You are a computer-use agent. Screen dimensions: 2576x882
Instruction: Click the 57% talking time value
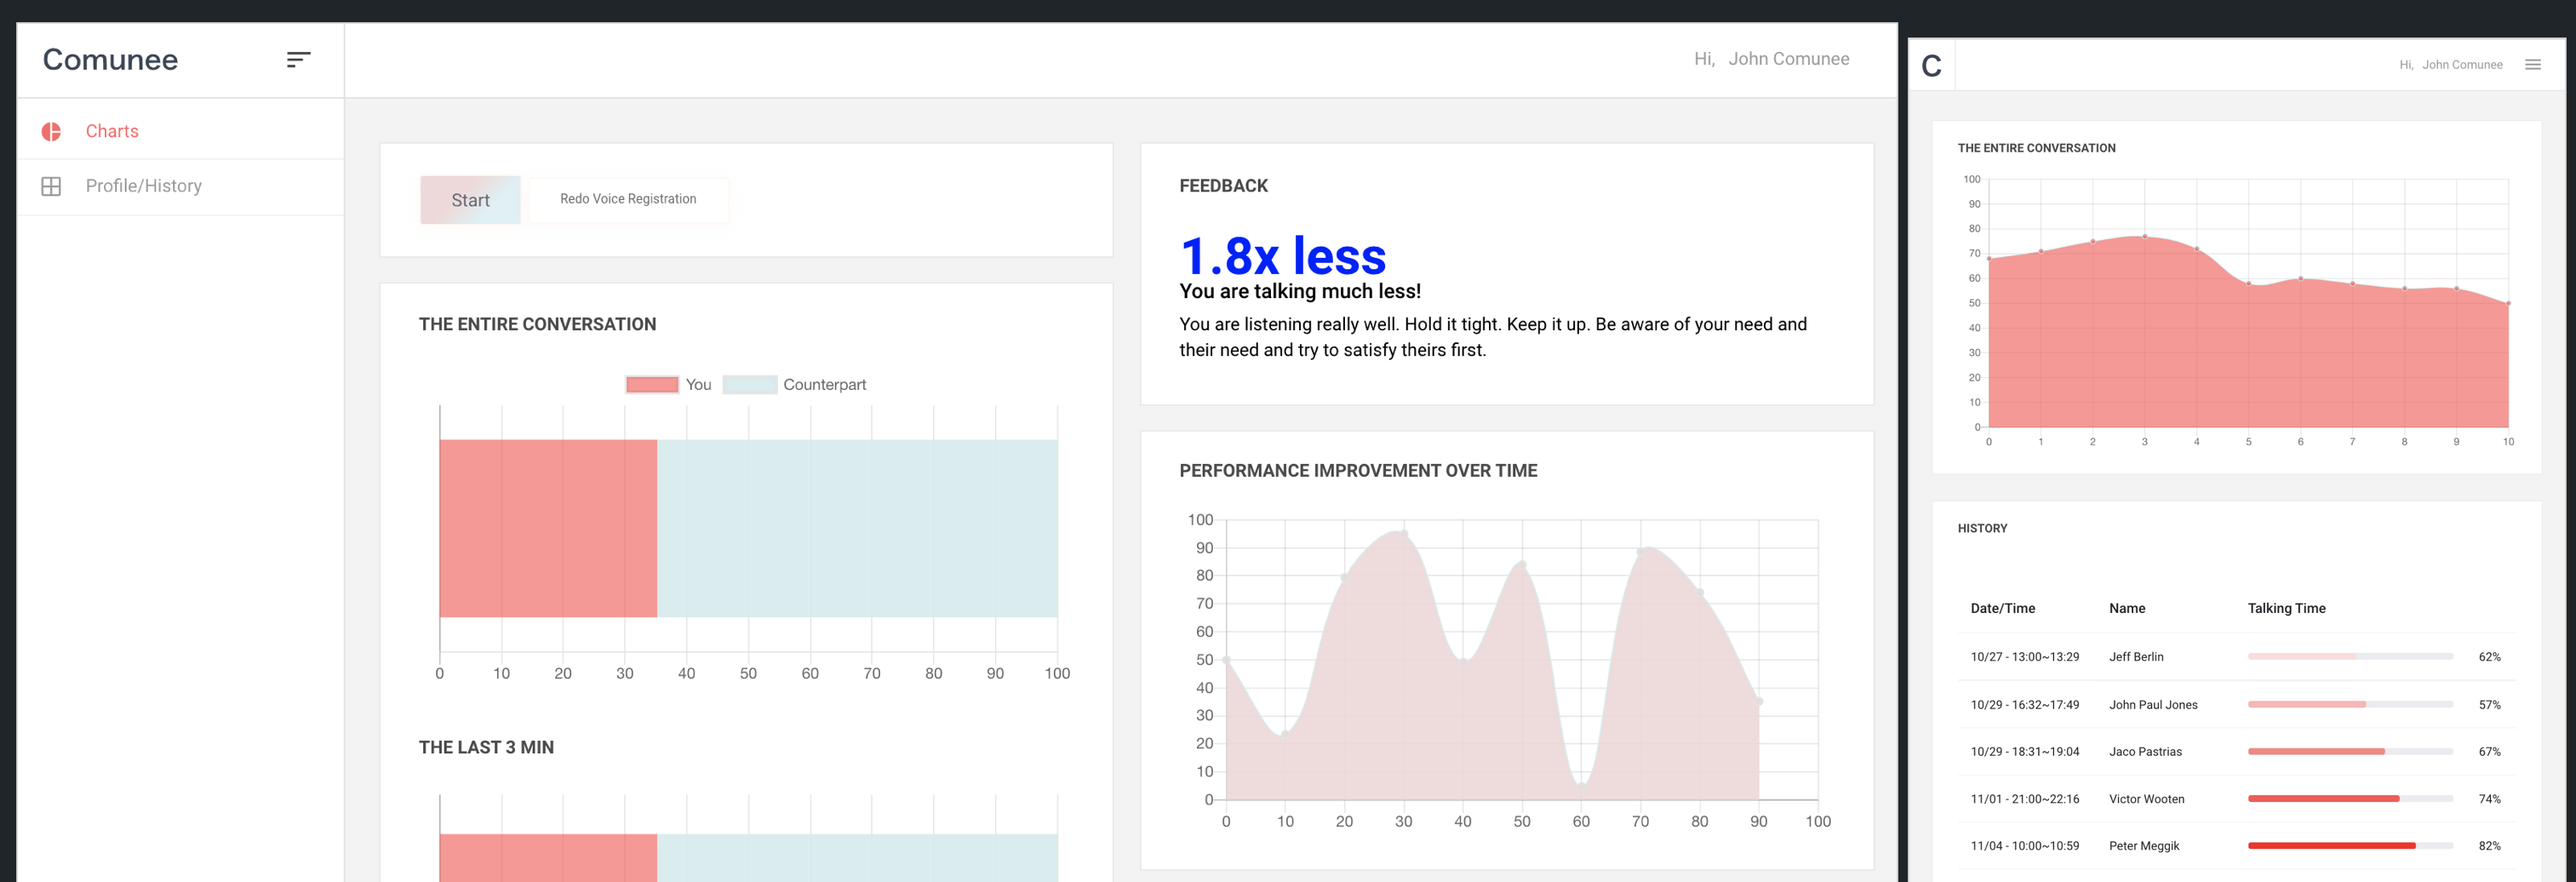[x=2489, y=705]
